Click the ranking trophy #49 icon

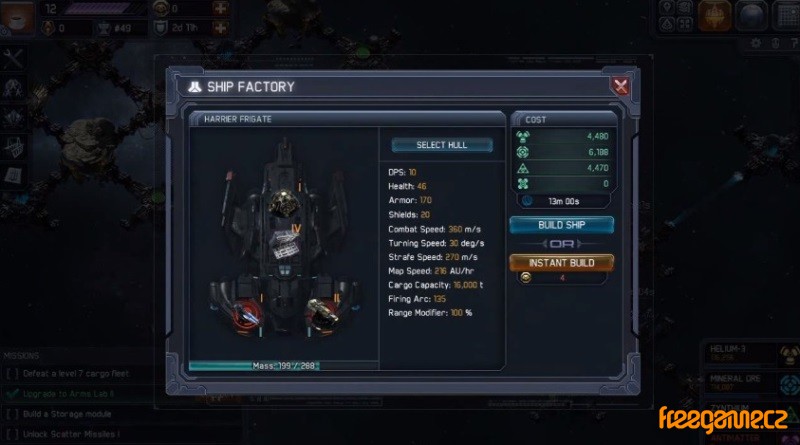click(104, 28)
